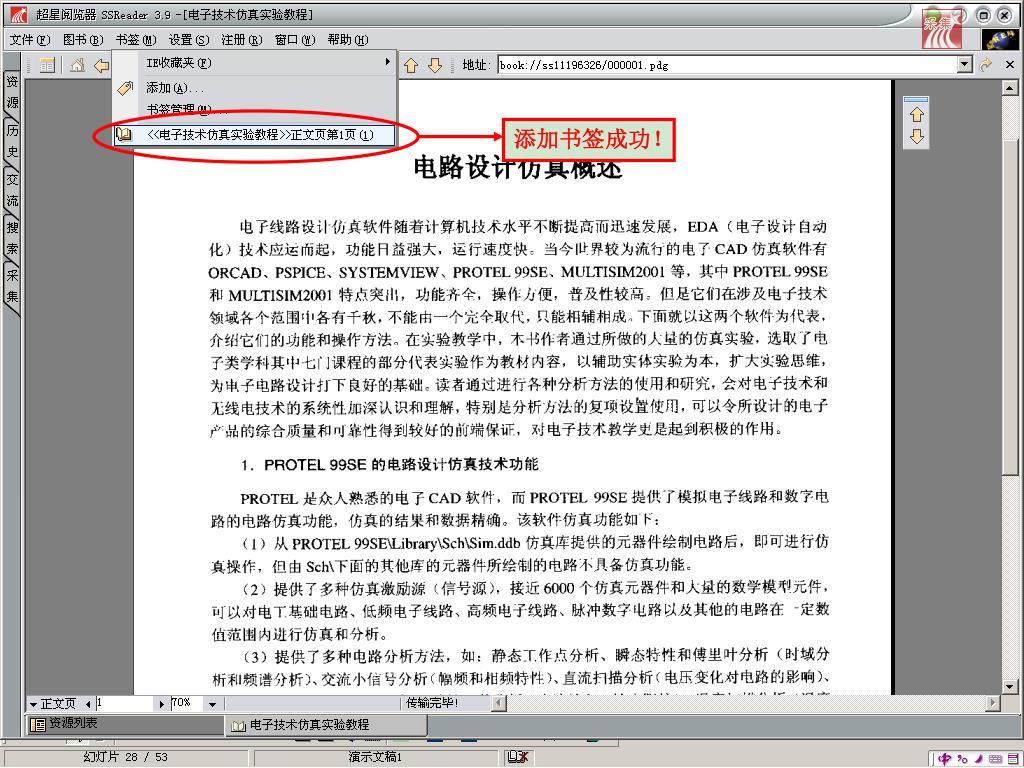Open the address bar dropdown arrow
Screen dimensions: 1024x768
coord(965,65)
